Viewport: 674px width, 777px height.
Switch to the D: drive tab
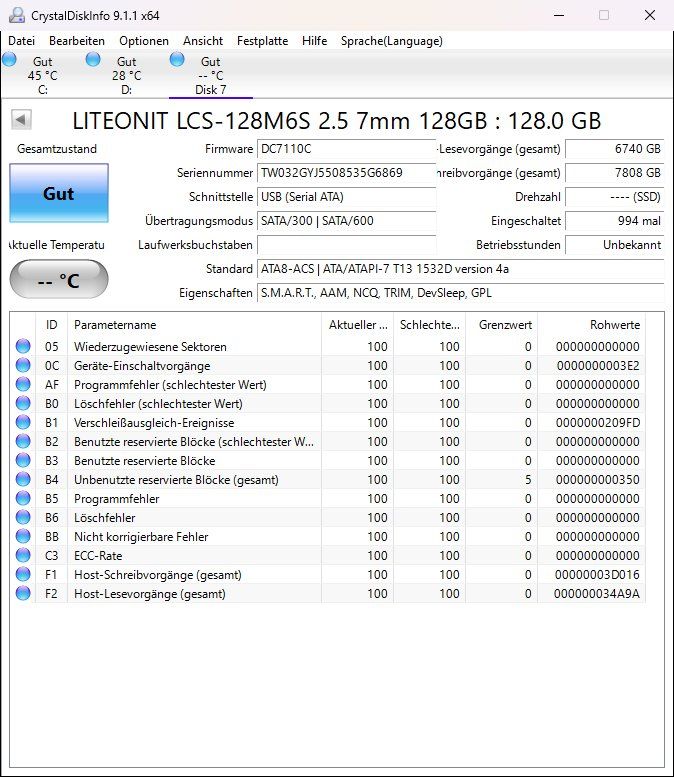126,75
